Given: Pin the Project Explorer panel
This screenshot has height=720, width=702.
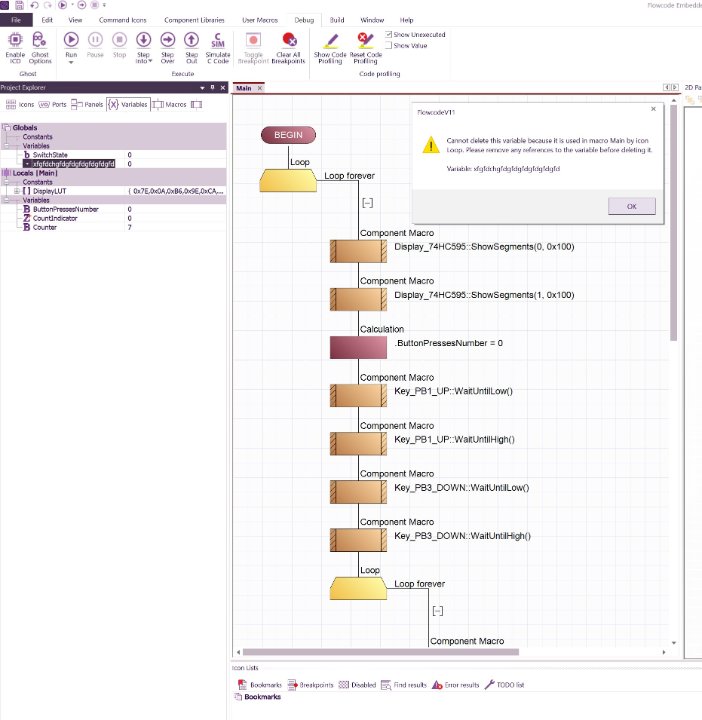Looking at the screenshot, I should click(212, 87).
